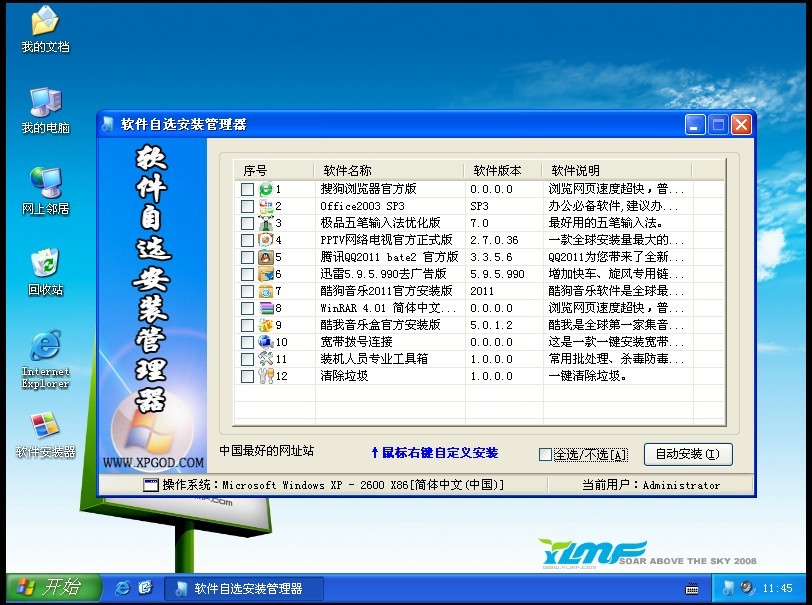Enable the 腾讯QQ2011 checkbox
The width and height of the screenshot is (812, 605).
[248, 257]
